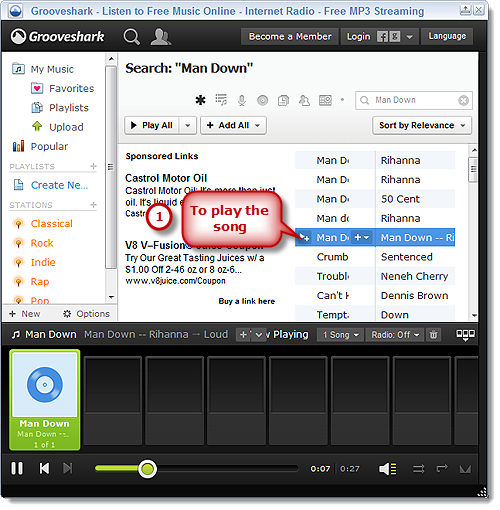The height and width of the screenshot is (510, 500).
Task: Open the Popular sidebar item
Action: point(40,147)
